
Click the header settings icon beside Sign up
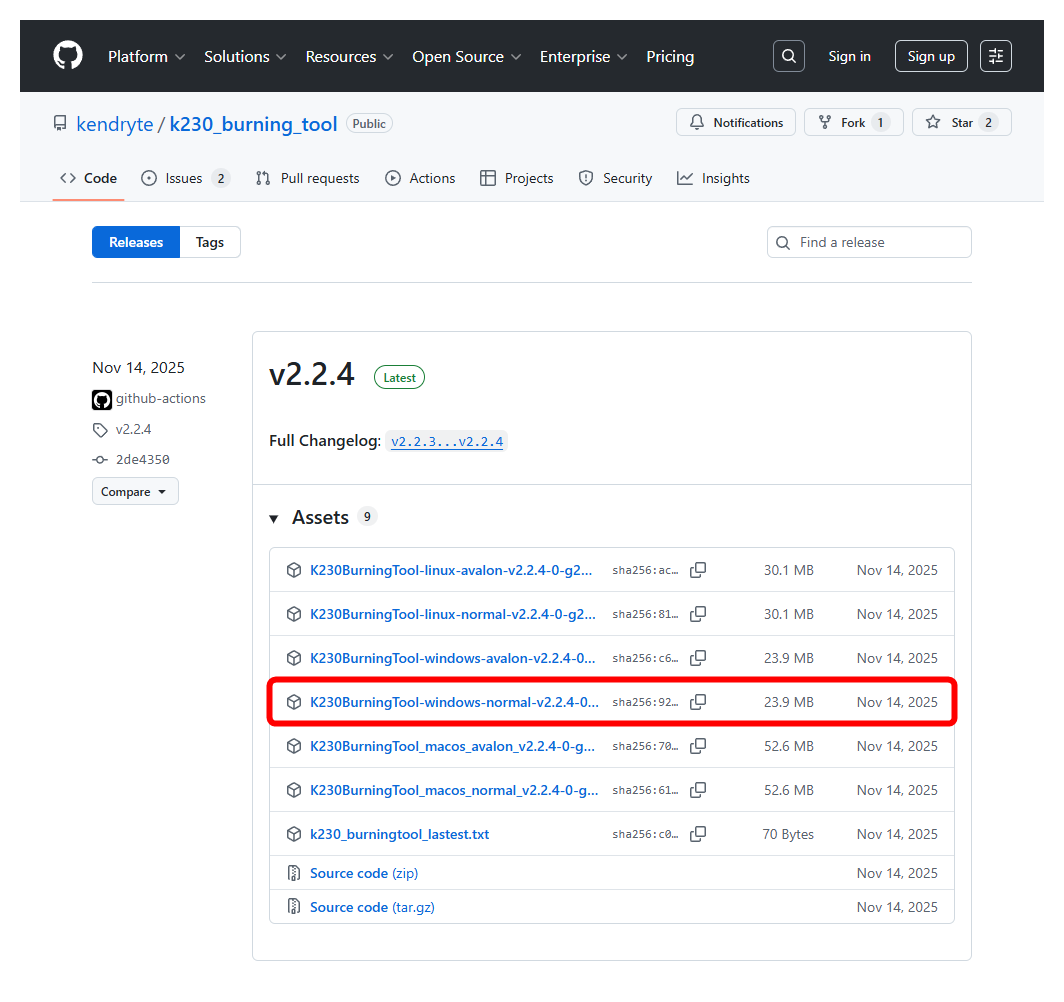(996, 56)
